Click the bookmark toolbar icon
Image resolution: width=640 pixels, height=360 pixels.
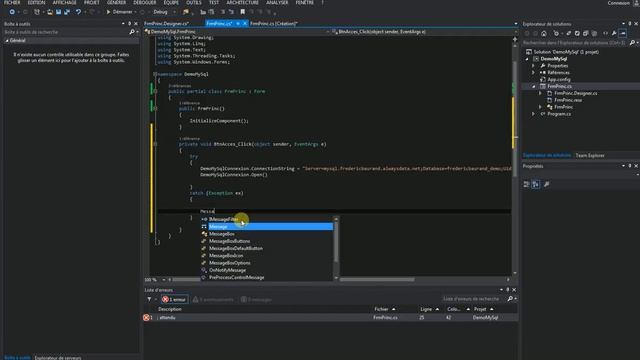[242, 12]
